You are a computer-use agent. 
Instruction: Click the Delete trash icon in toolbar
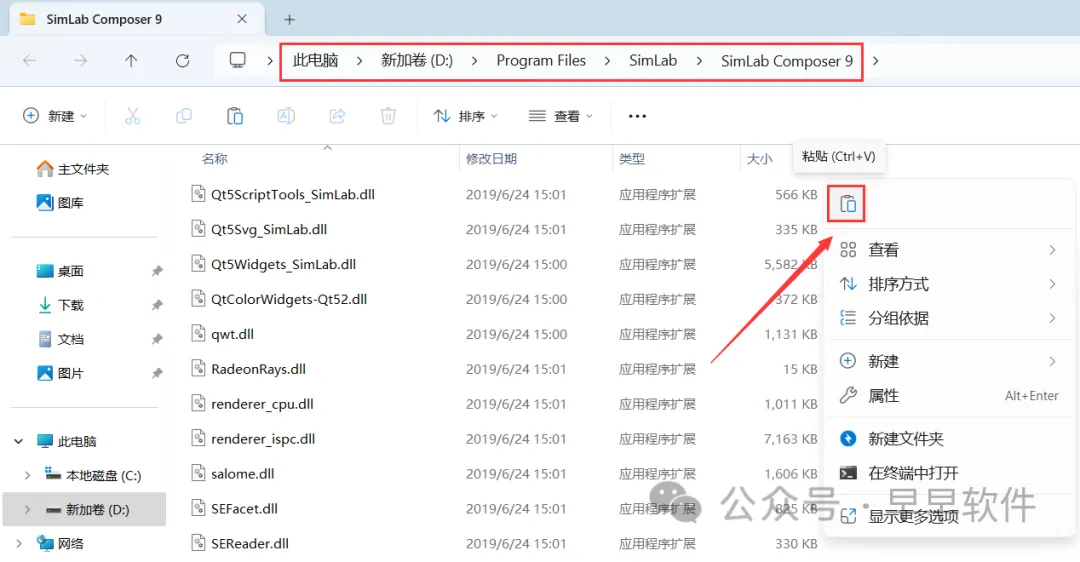388,116
